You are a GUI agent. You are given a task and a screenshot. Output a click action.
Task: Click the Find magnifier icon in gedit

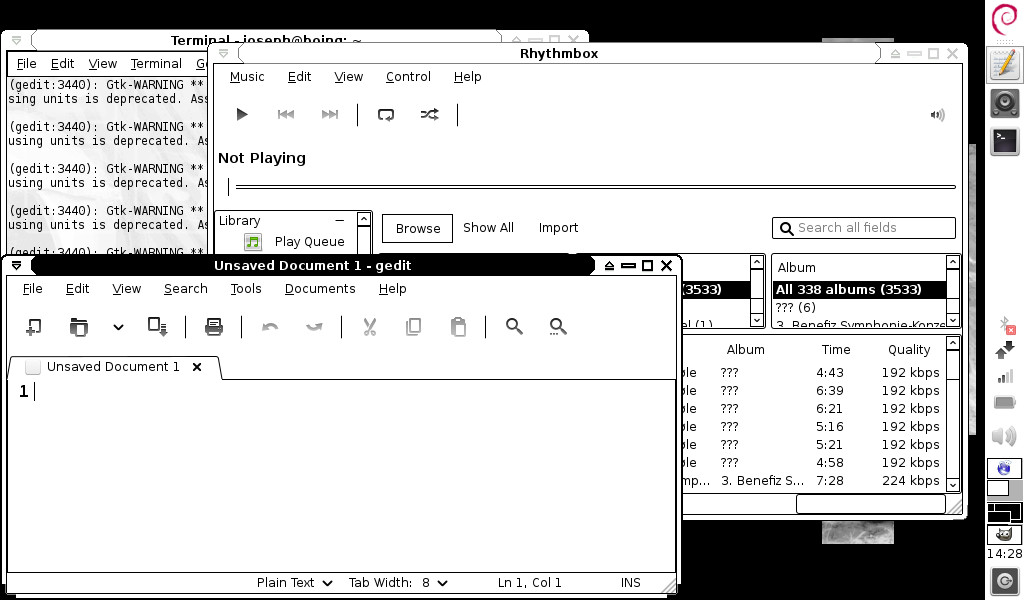(x=514, y=326)
